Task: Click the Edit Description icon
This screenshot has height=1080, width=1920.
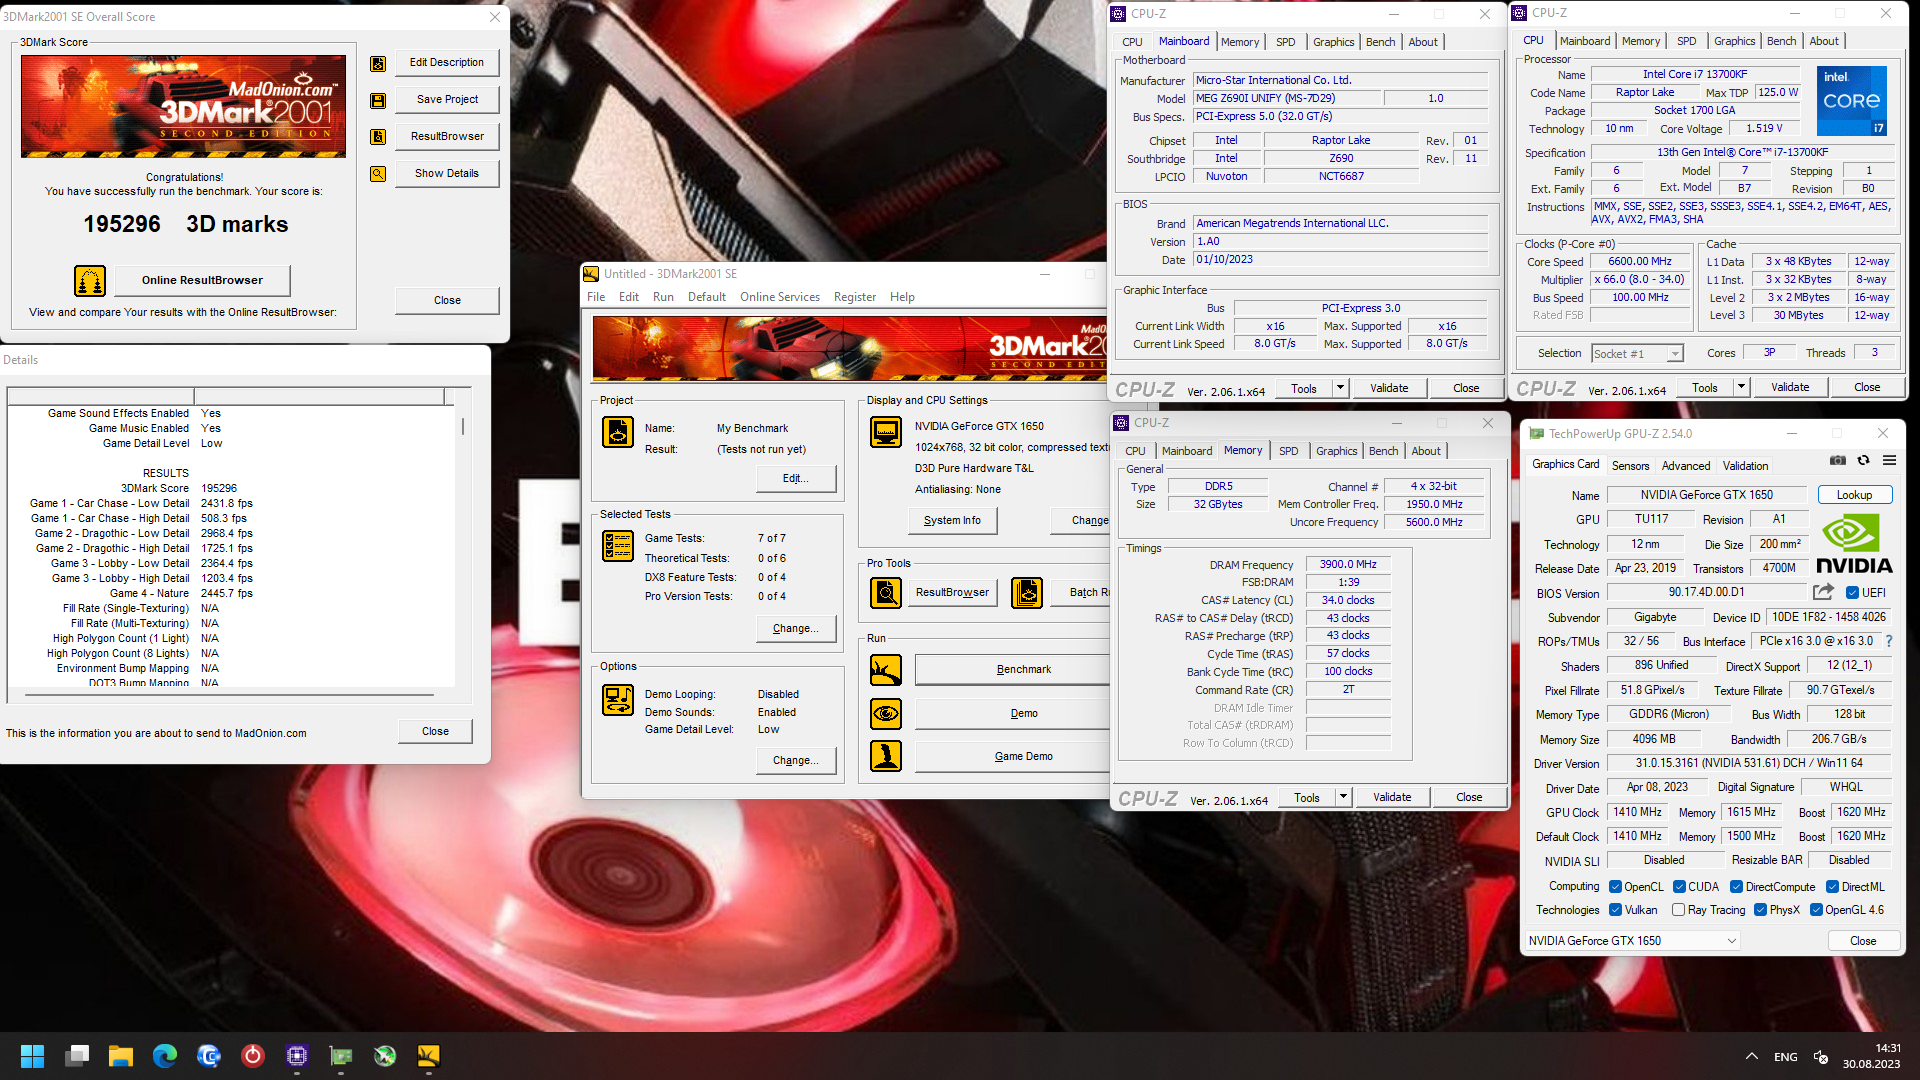Action: [x=378, y=63]
